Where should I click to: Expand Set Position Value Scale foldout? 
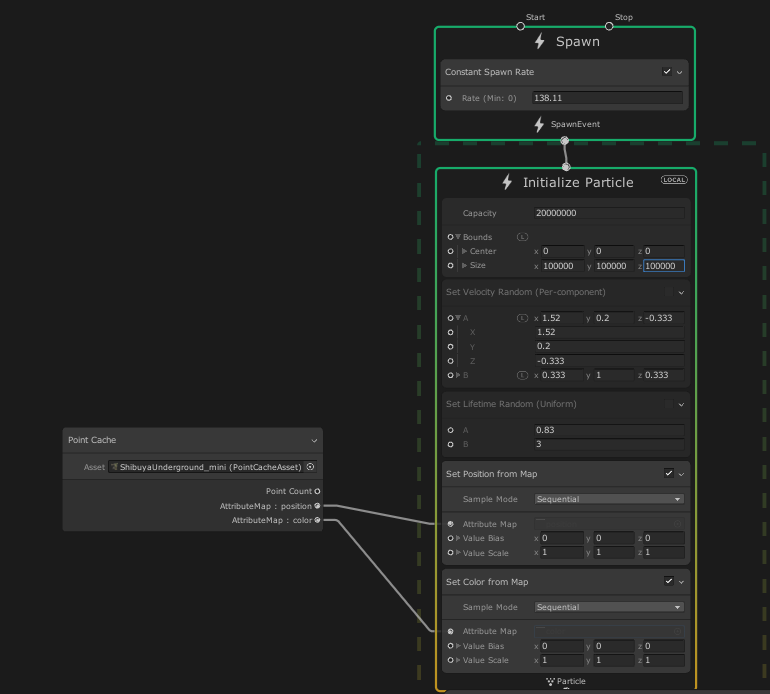[458, 553]
